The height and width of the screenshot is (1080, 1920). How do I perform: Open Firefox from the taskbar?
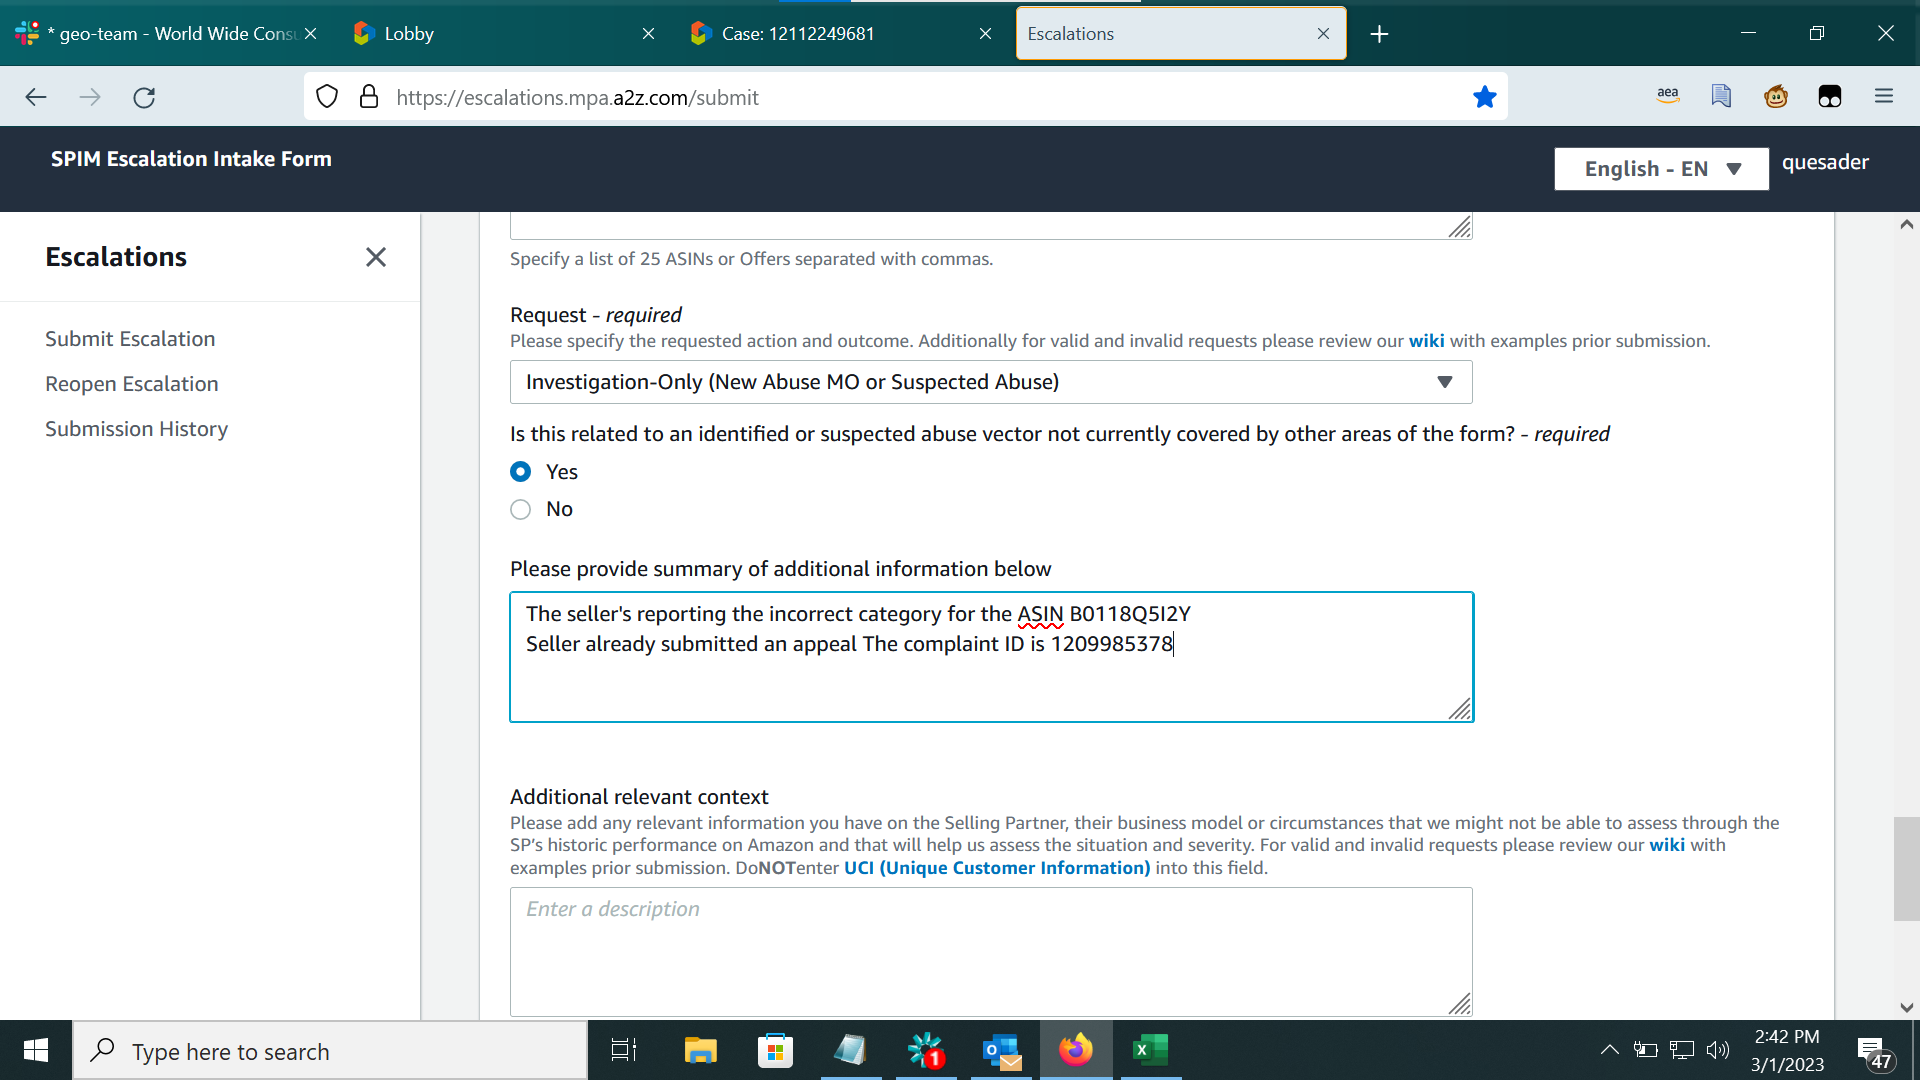(1076, 1050)
